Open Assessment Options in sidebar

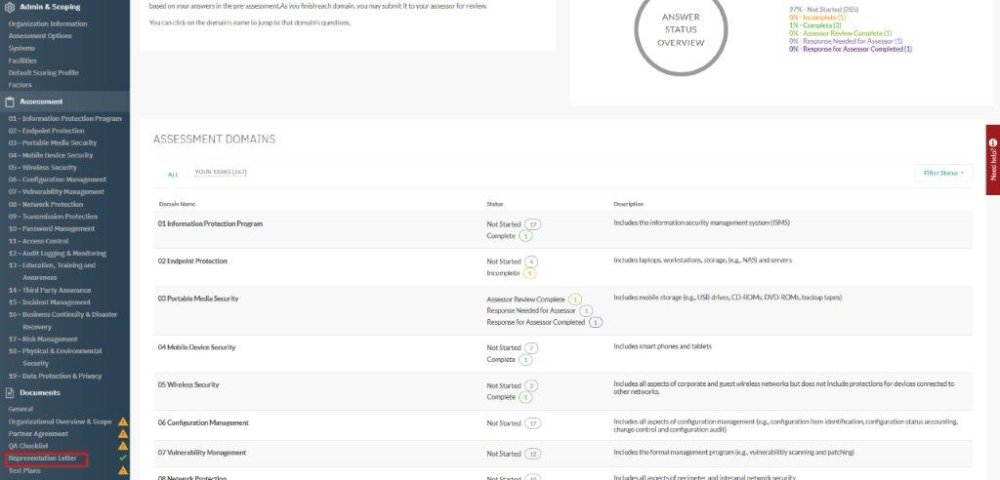[40, 36]
